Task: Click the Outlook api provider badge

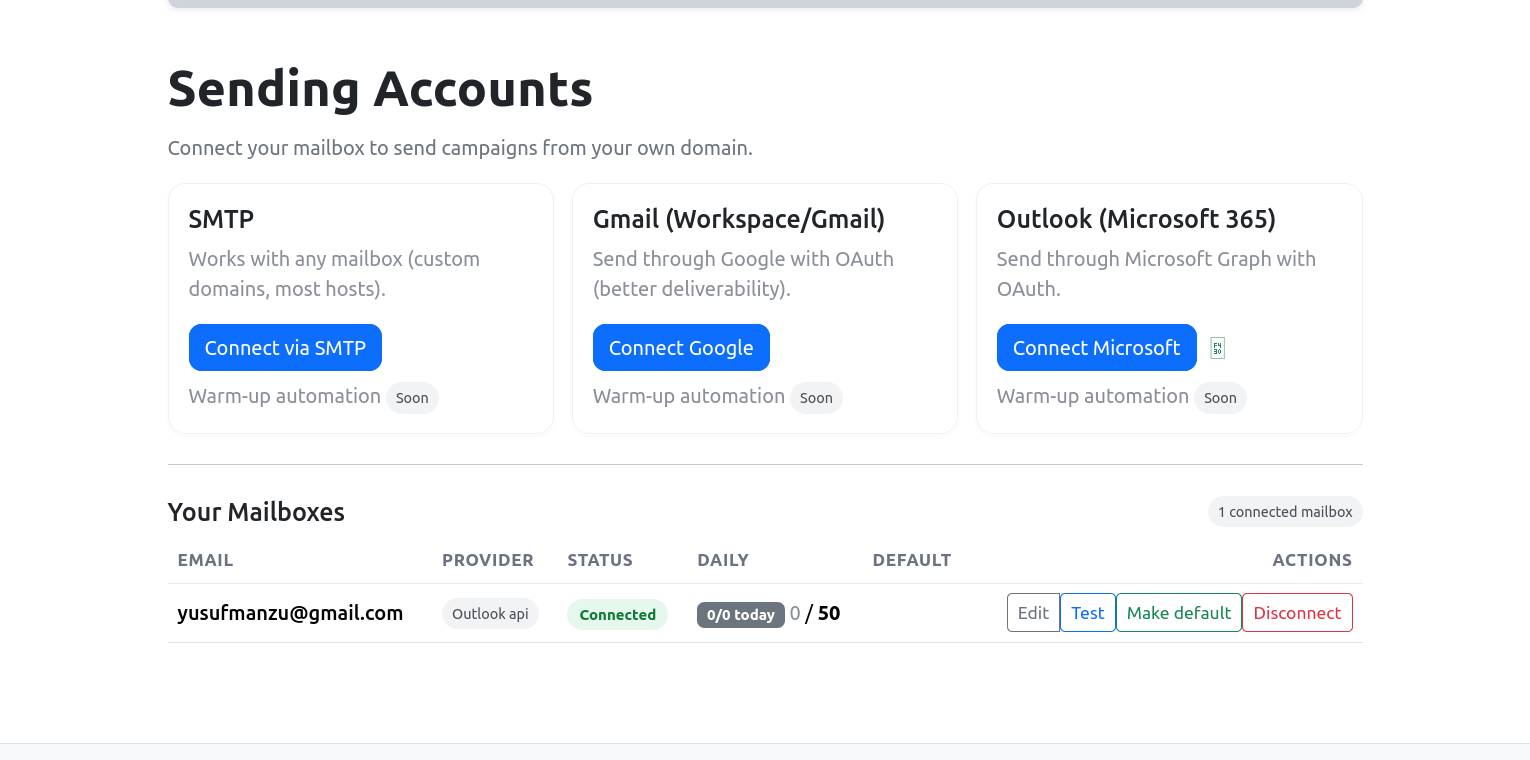Action: click(490, 614)
